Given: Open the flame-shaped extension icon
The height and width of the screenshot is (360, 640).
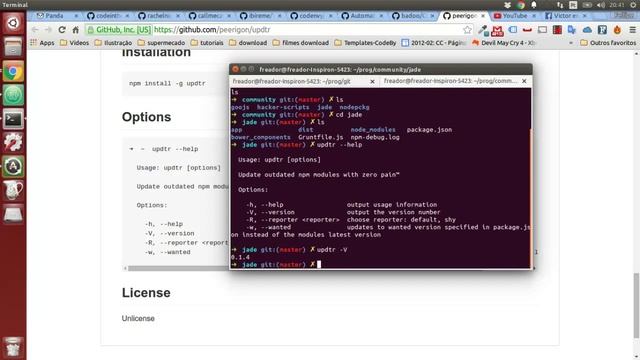Looking at the screenshot, I should pyautogui.click(x=617, y=30).
